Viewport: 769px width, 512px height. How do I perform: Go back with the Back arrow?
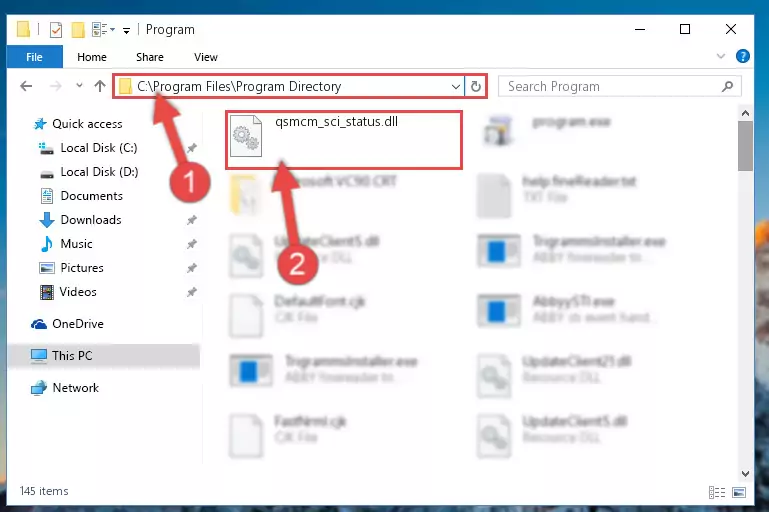pos(26,86)
